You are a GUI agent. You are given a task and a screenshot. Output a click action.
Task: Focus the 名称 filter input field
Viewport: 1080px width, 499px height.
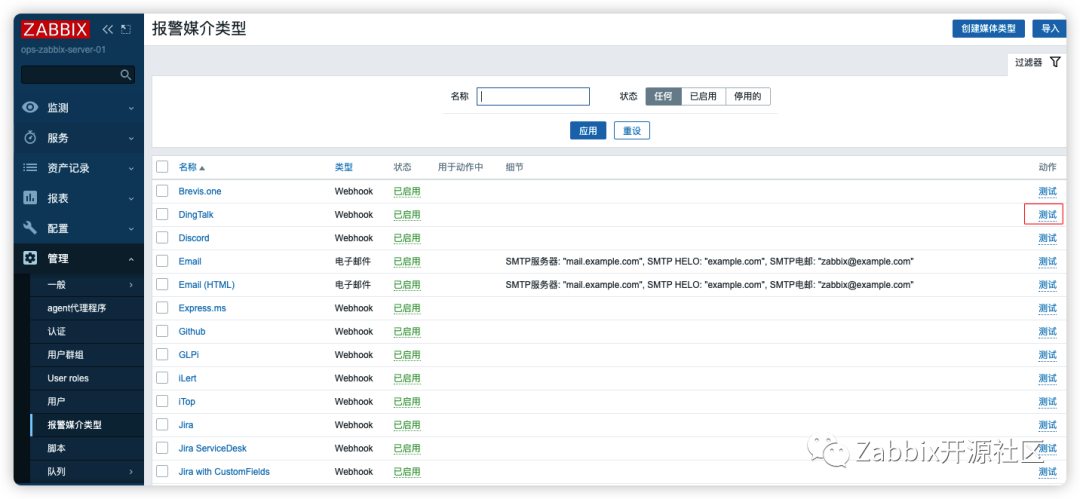(x=533, y=96)
